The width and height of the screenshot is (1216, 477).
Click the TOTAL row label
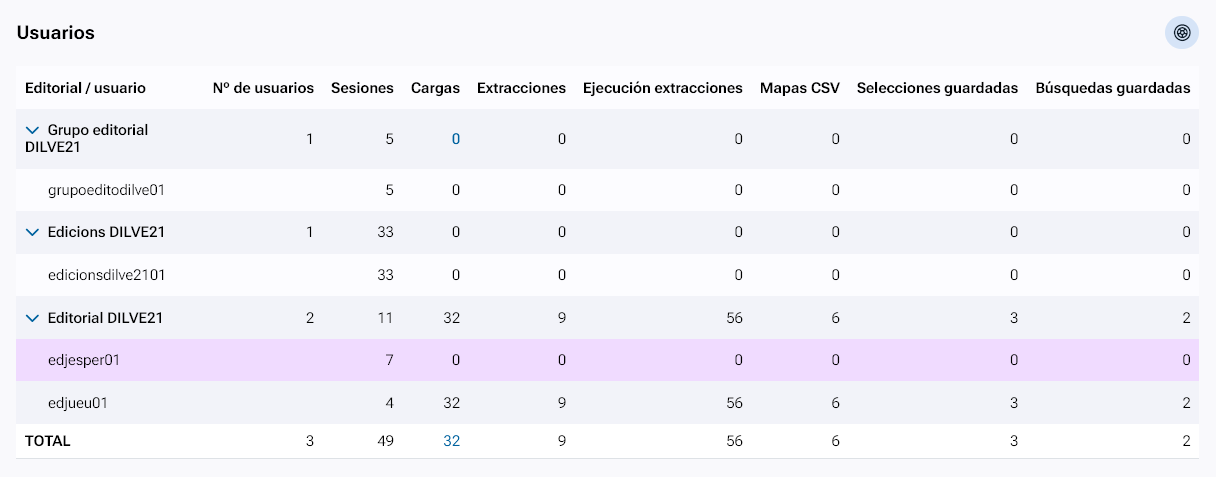pos(48,440)
